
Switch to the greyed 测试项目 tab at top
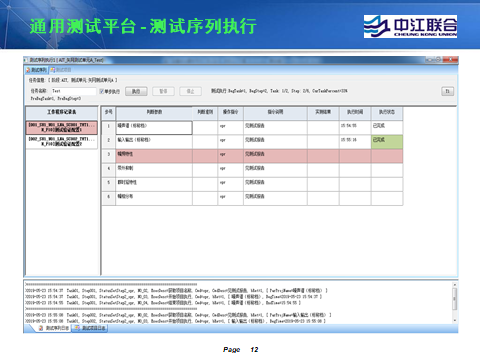(x=61, y=70)
